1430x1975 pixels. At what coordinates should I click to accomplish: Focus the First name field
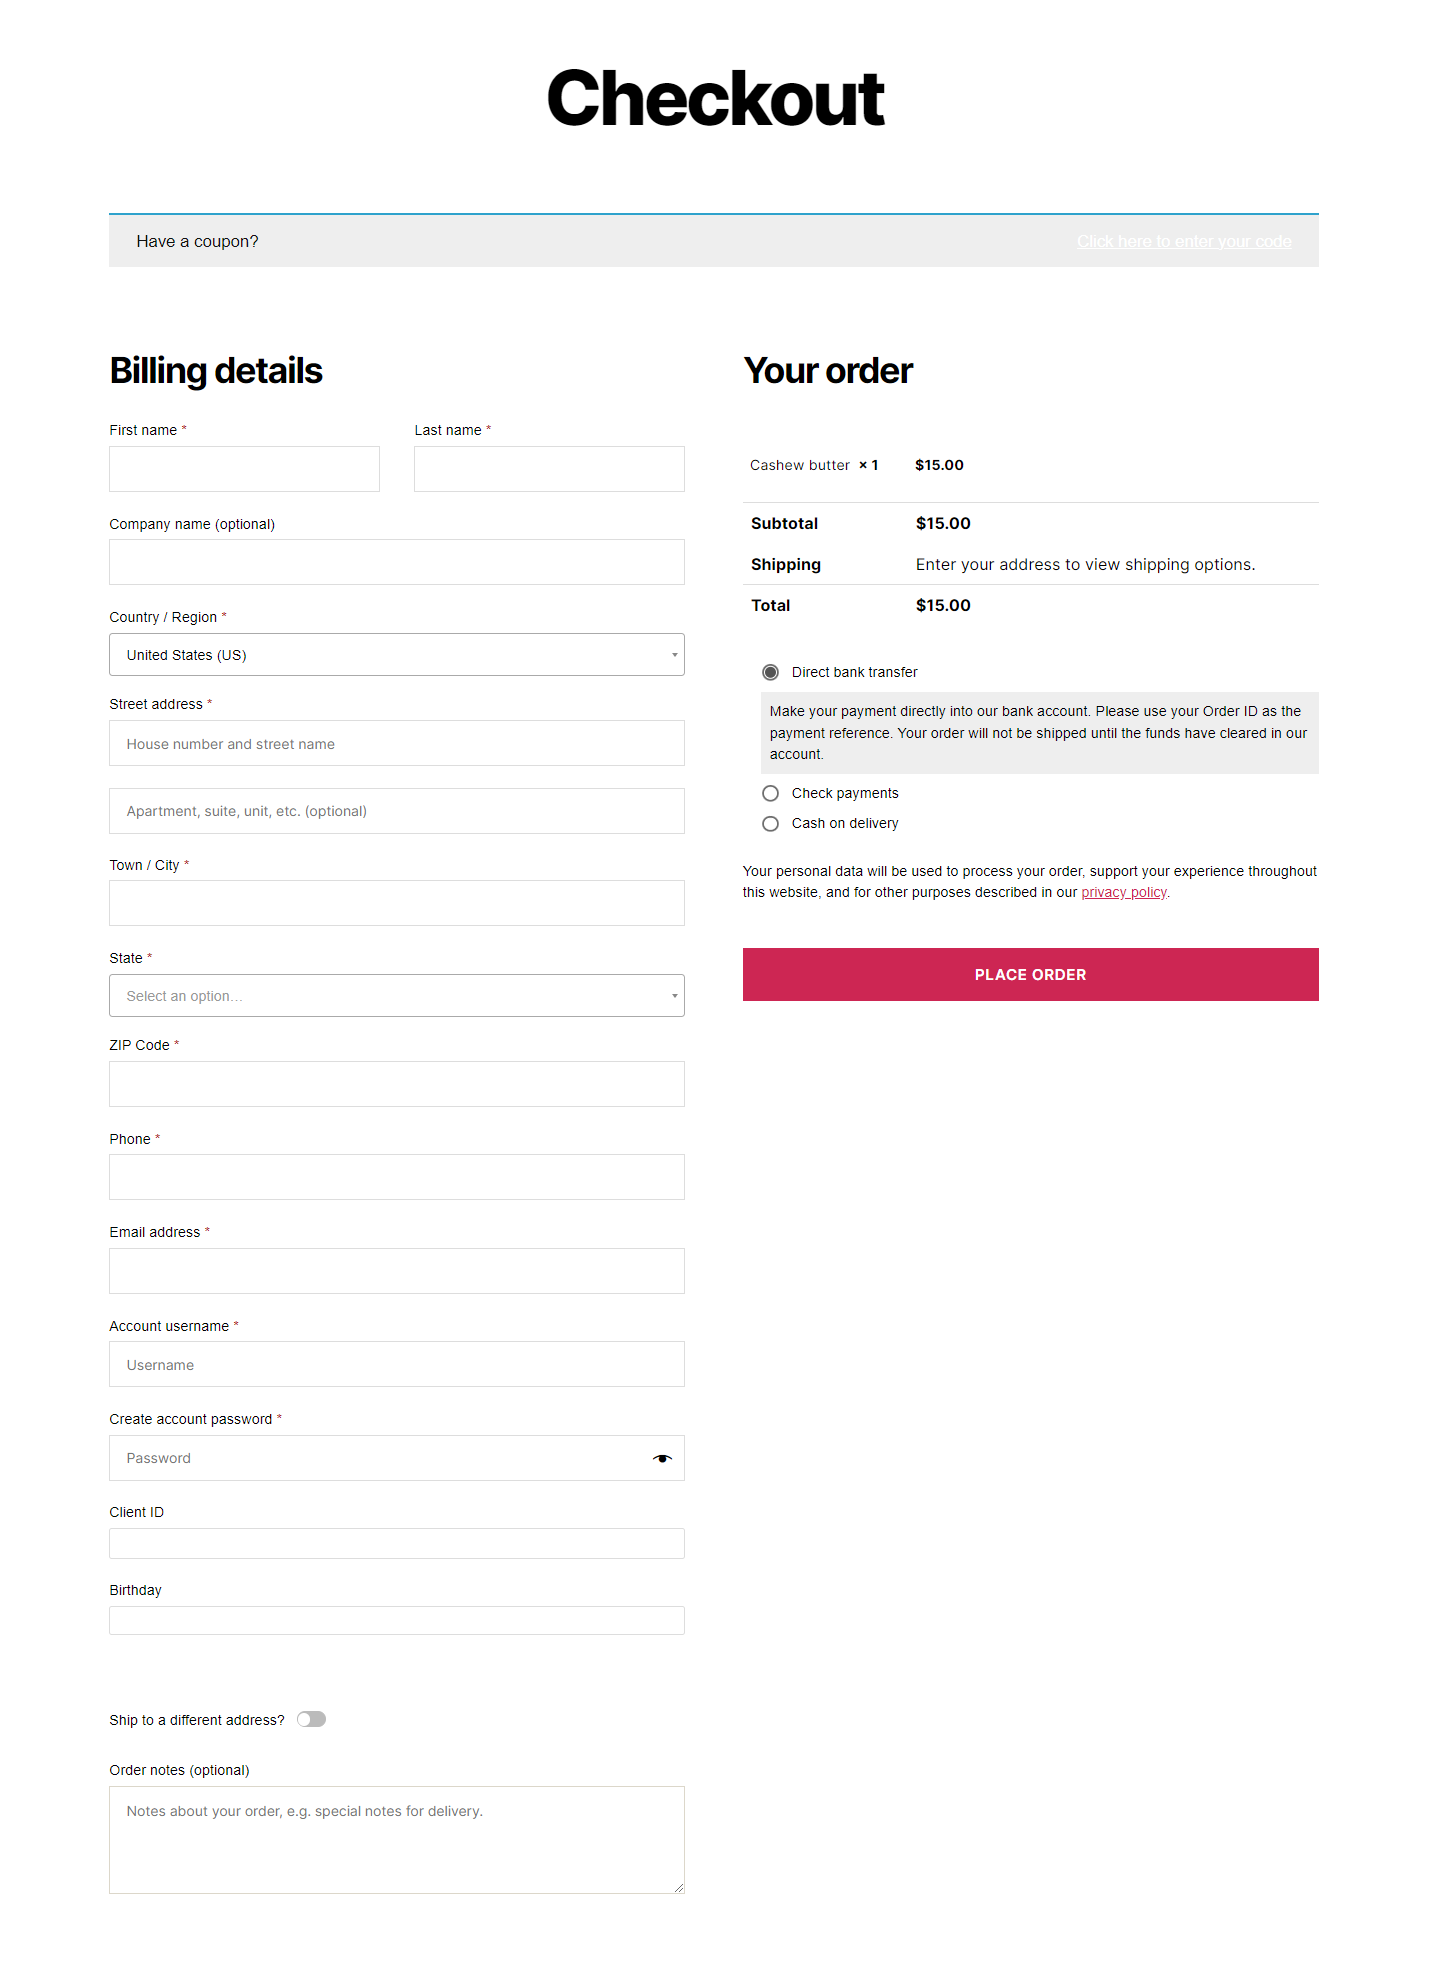pos(244,469)
